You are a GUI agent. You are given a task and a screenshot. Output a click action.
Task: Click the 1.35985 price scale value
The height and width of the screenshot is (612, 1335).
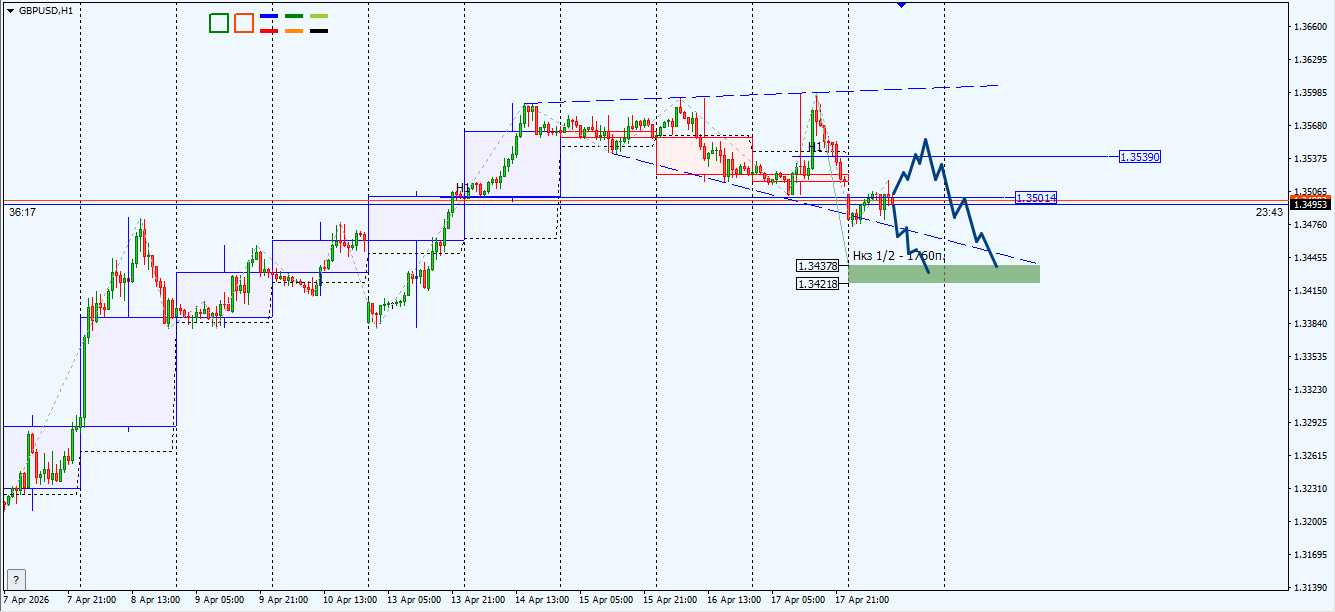click(x=1310, y=93)
